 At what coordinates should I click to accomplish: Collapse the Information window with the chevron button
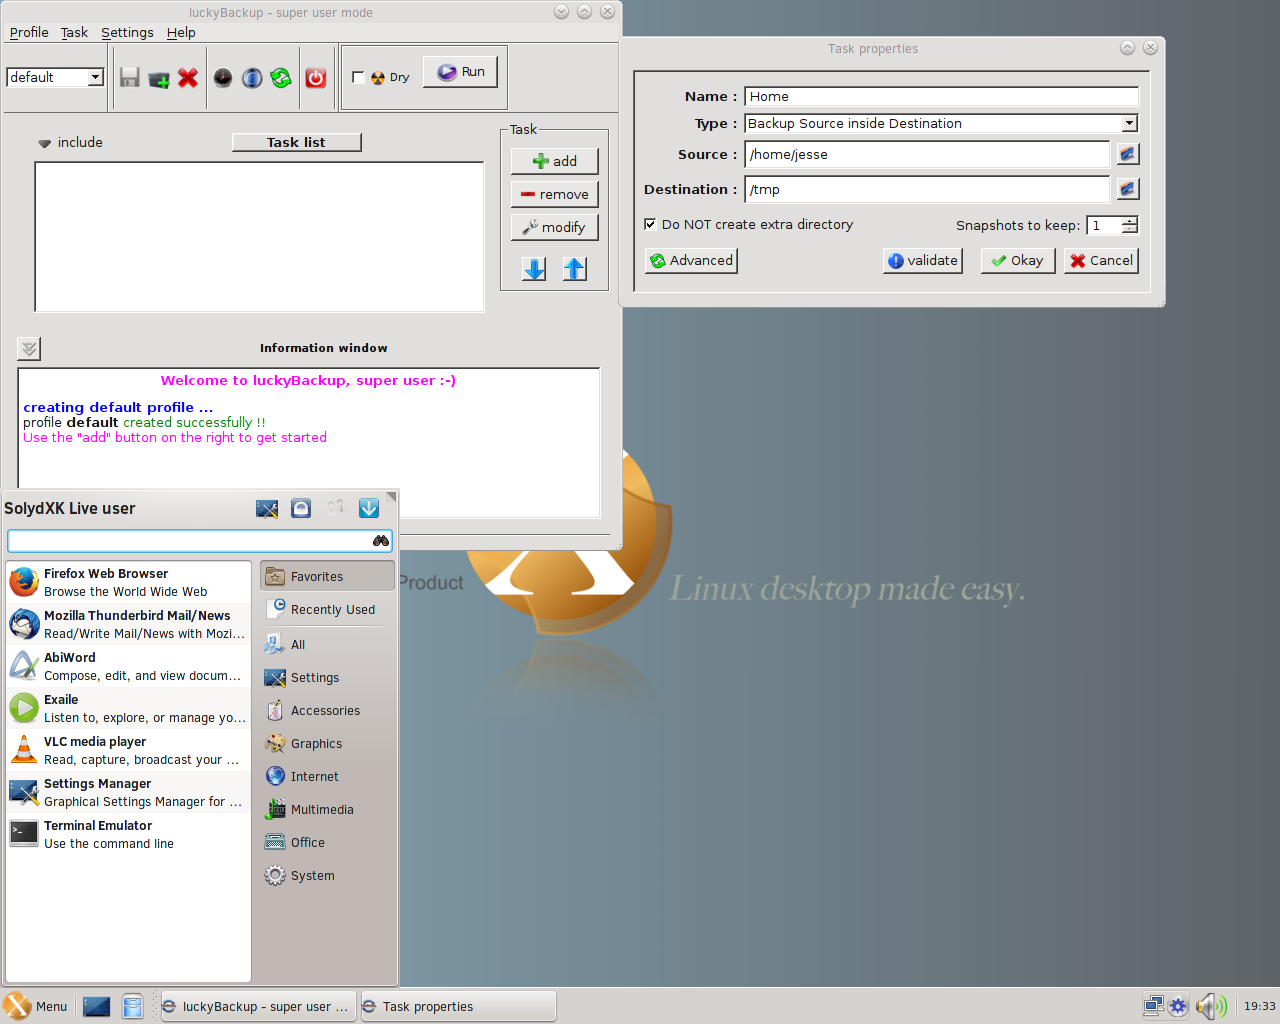point(29,348)
